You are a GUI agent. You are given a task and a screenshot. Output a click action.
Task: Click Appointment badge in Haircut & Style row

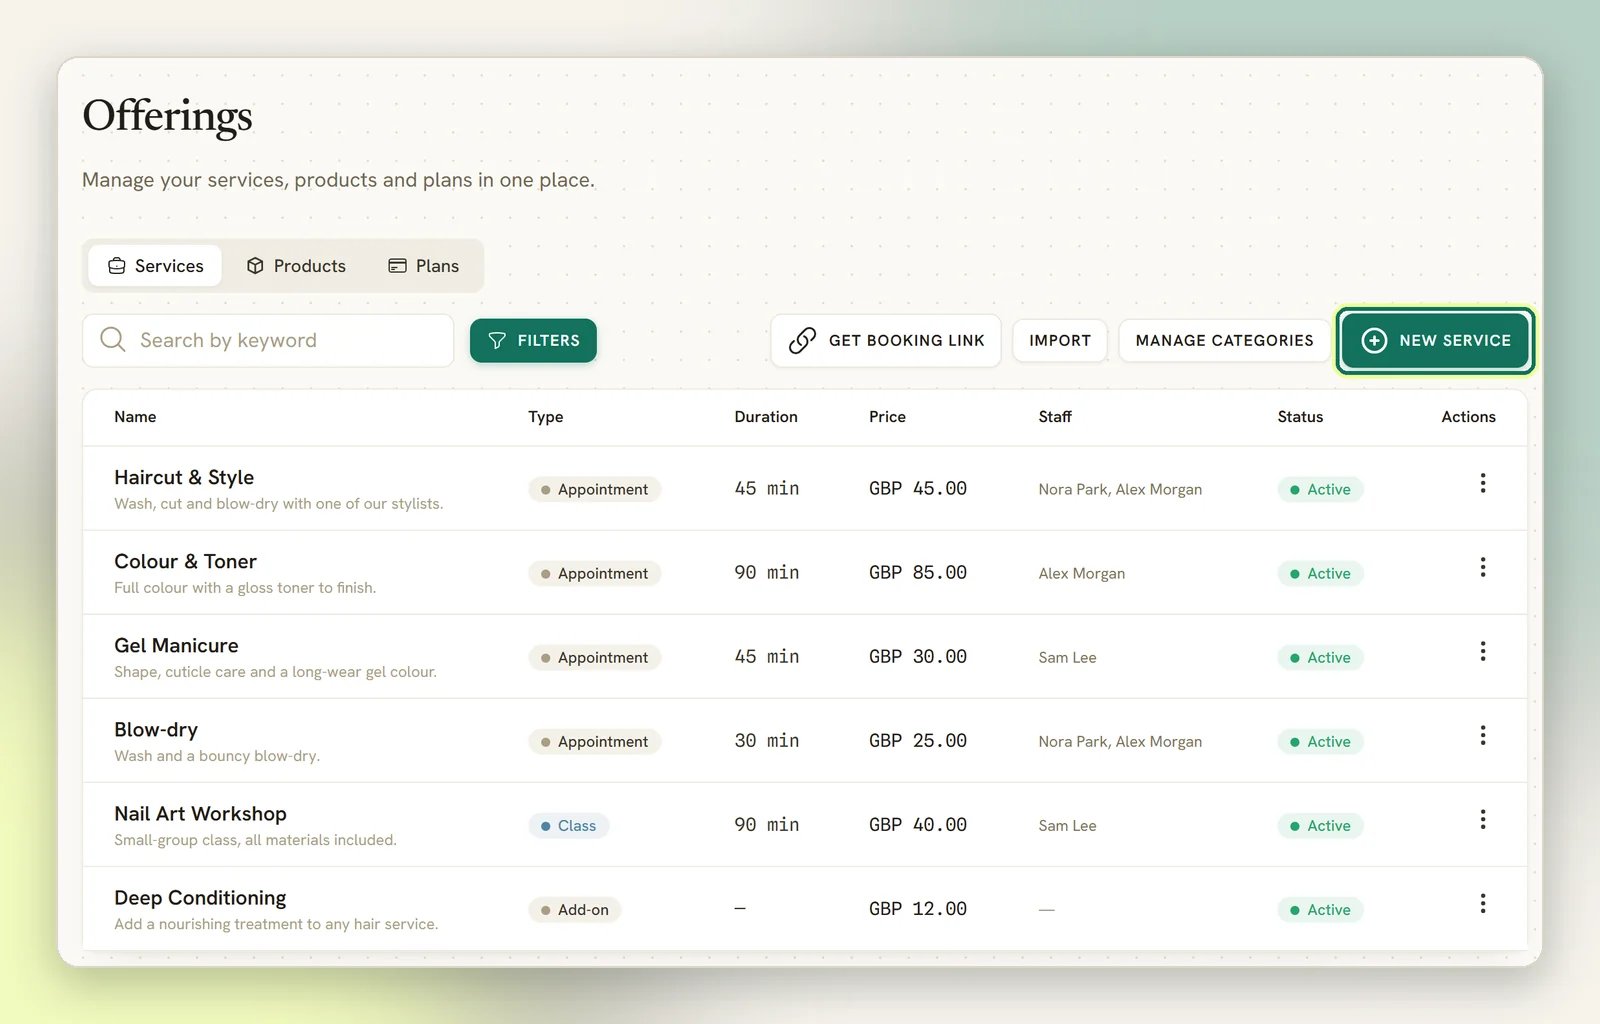pyautogui.click(x=595, y=490)
